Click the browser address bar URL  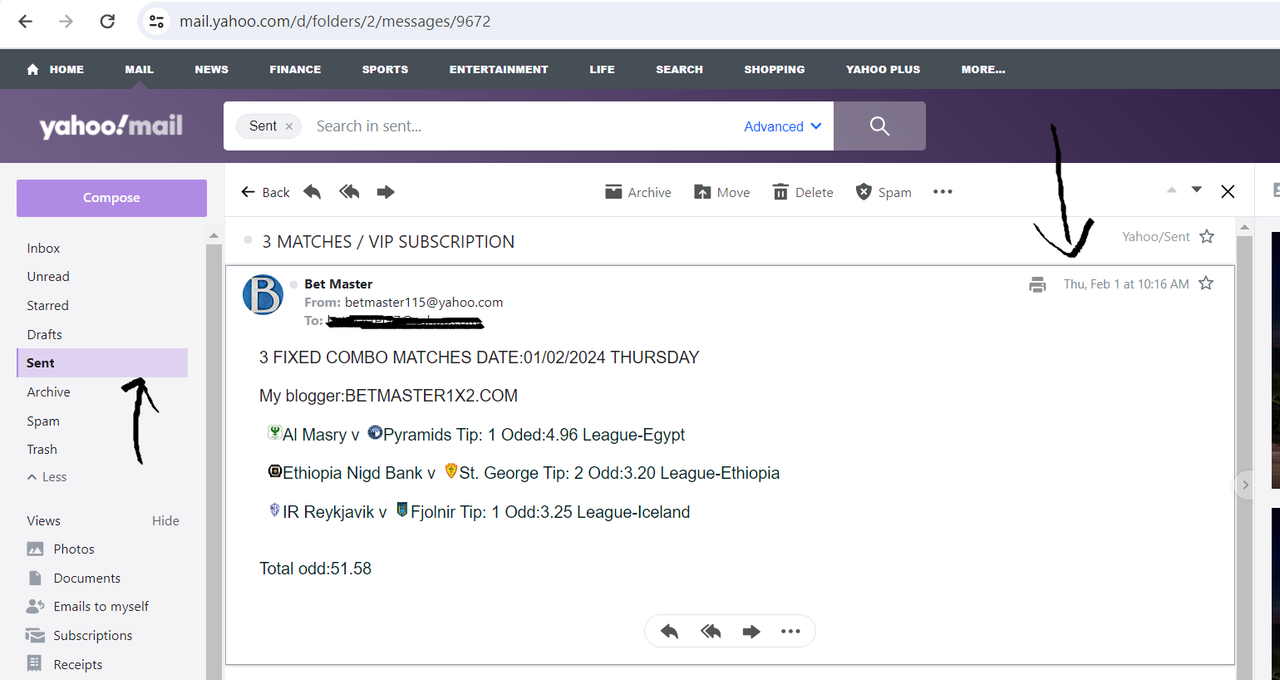335,21
